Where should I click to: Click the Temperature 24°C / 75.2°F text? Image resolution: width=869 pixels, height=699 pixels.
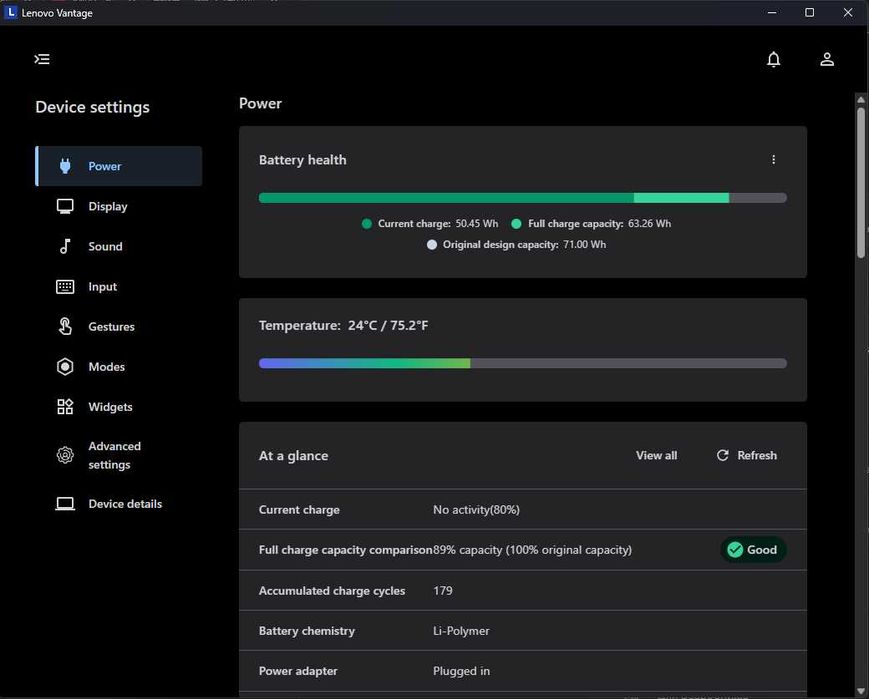(343, 325)
